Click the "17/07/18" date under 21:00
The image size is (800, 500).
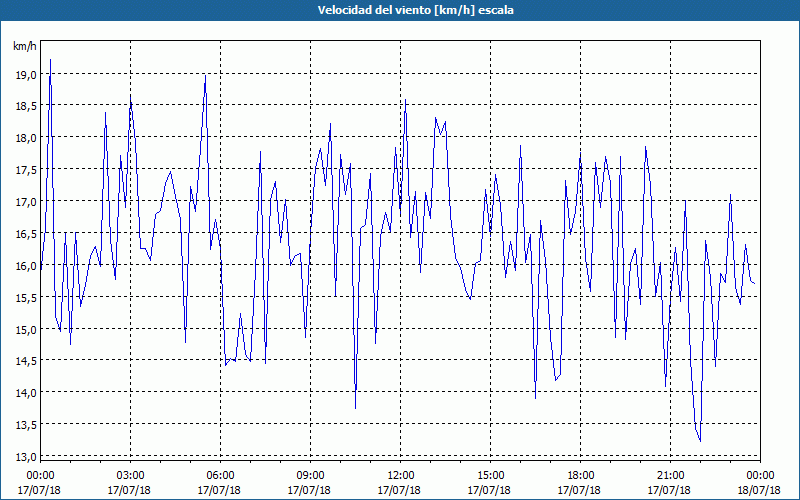pyautogui.click(x=669, y=490)
